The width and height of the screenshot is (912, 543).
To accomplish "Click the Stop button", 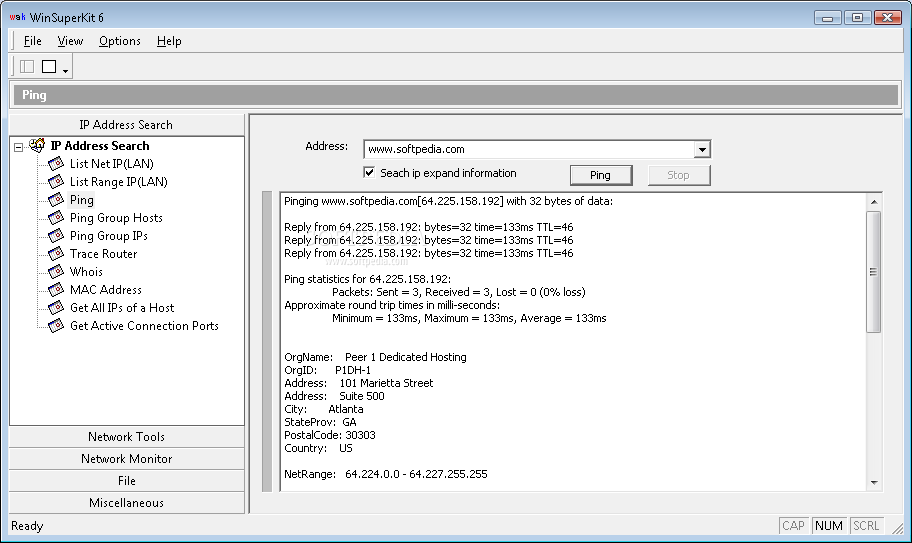I will (679, 175).
